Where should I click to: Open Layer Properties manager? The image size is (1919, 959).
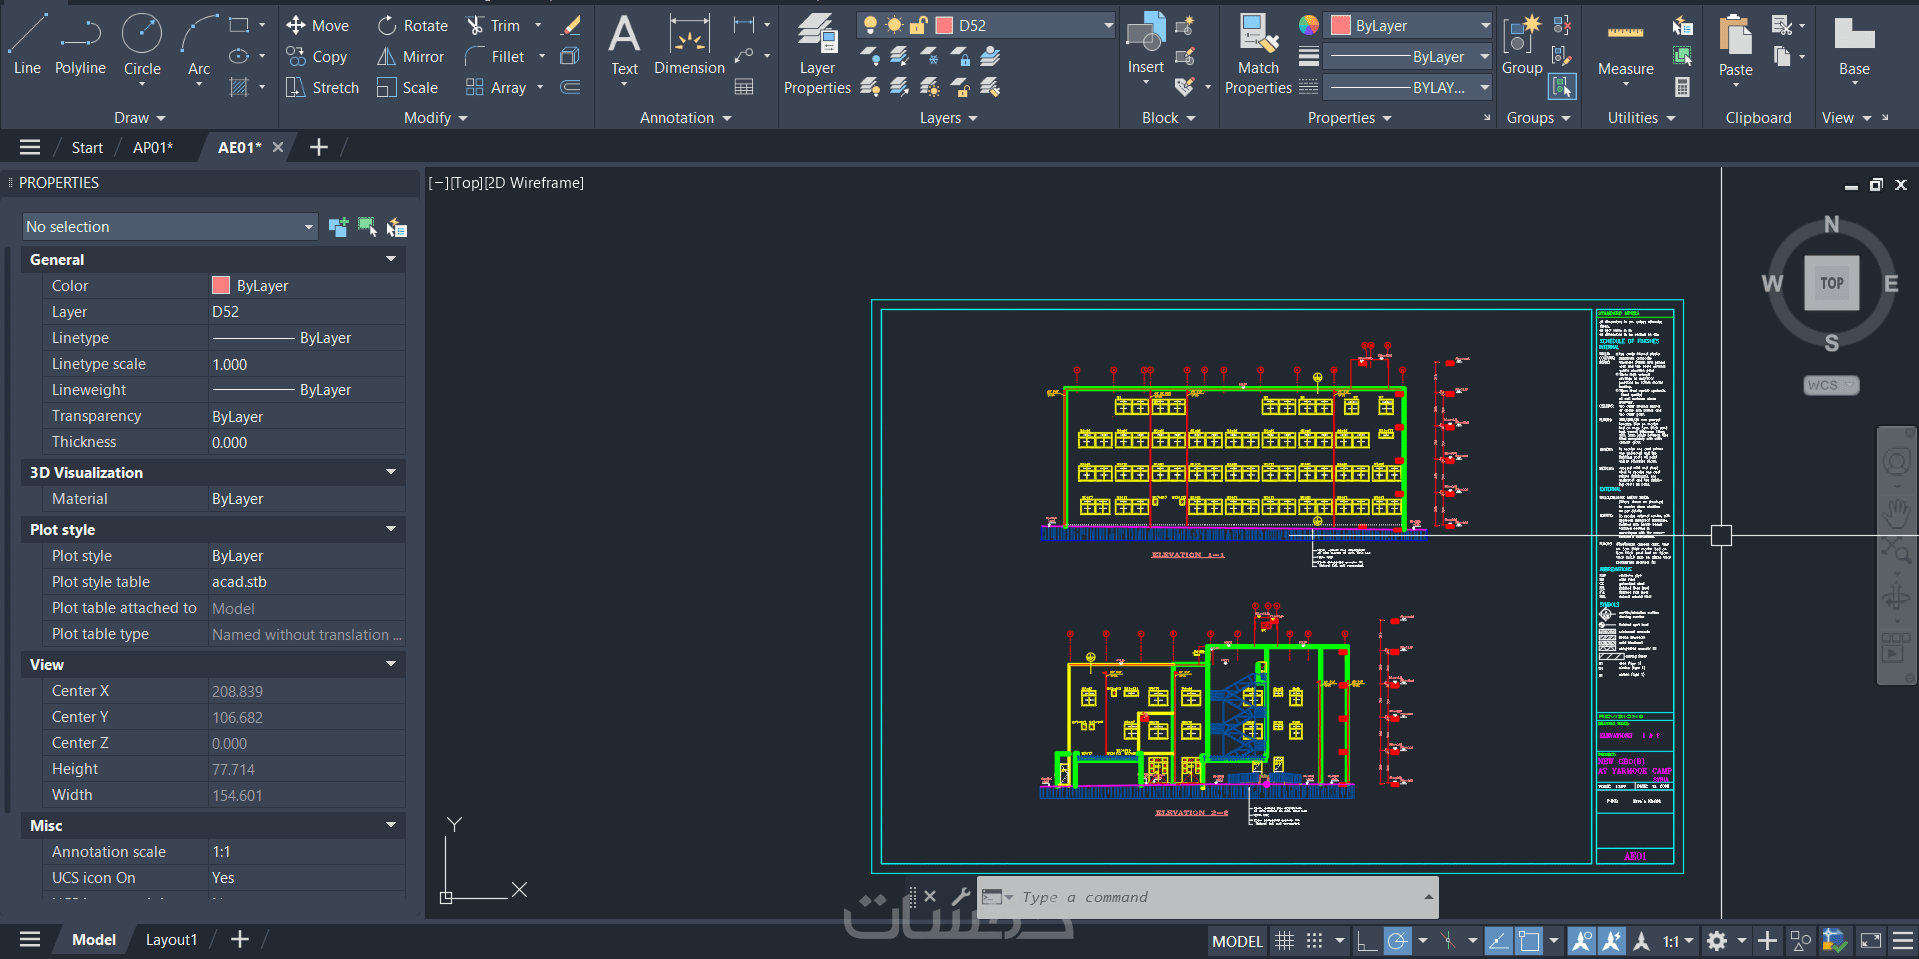[817, 55]
